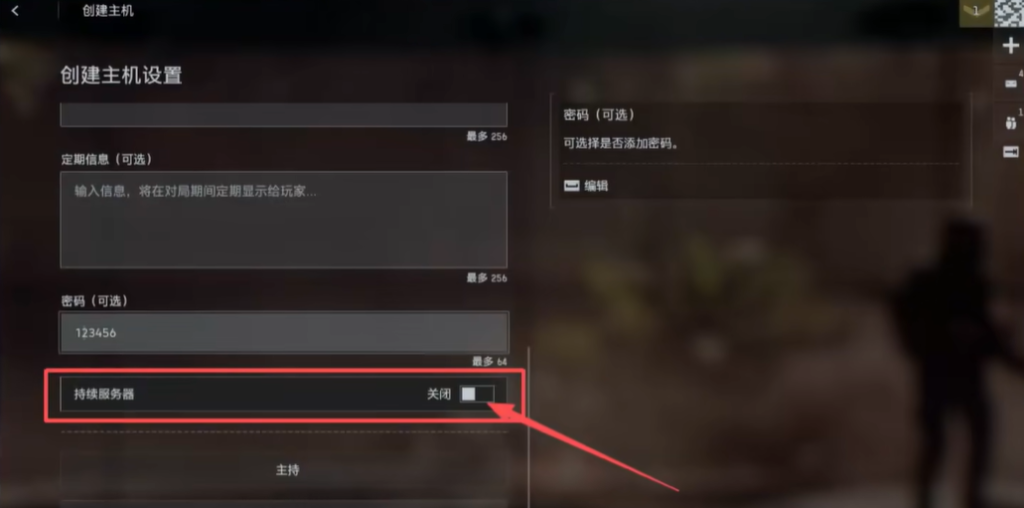Click the rank badge showing level 1
This screenshot has height=508, width=1024.
click(976, 12)
